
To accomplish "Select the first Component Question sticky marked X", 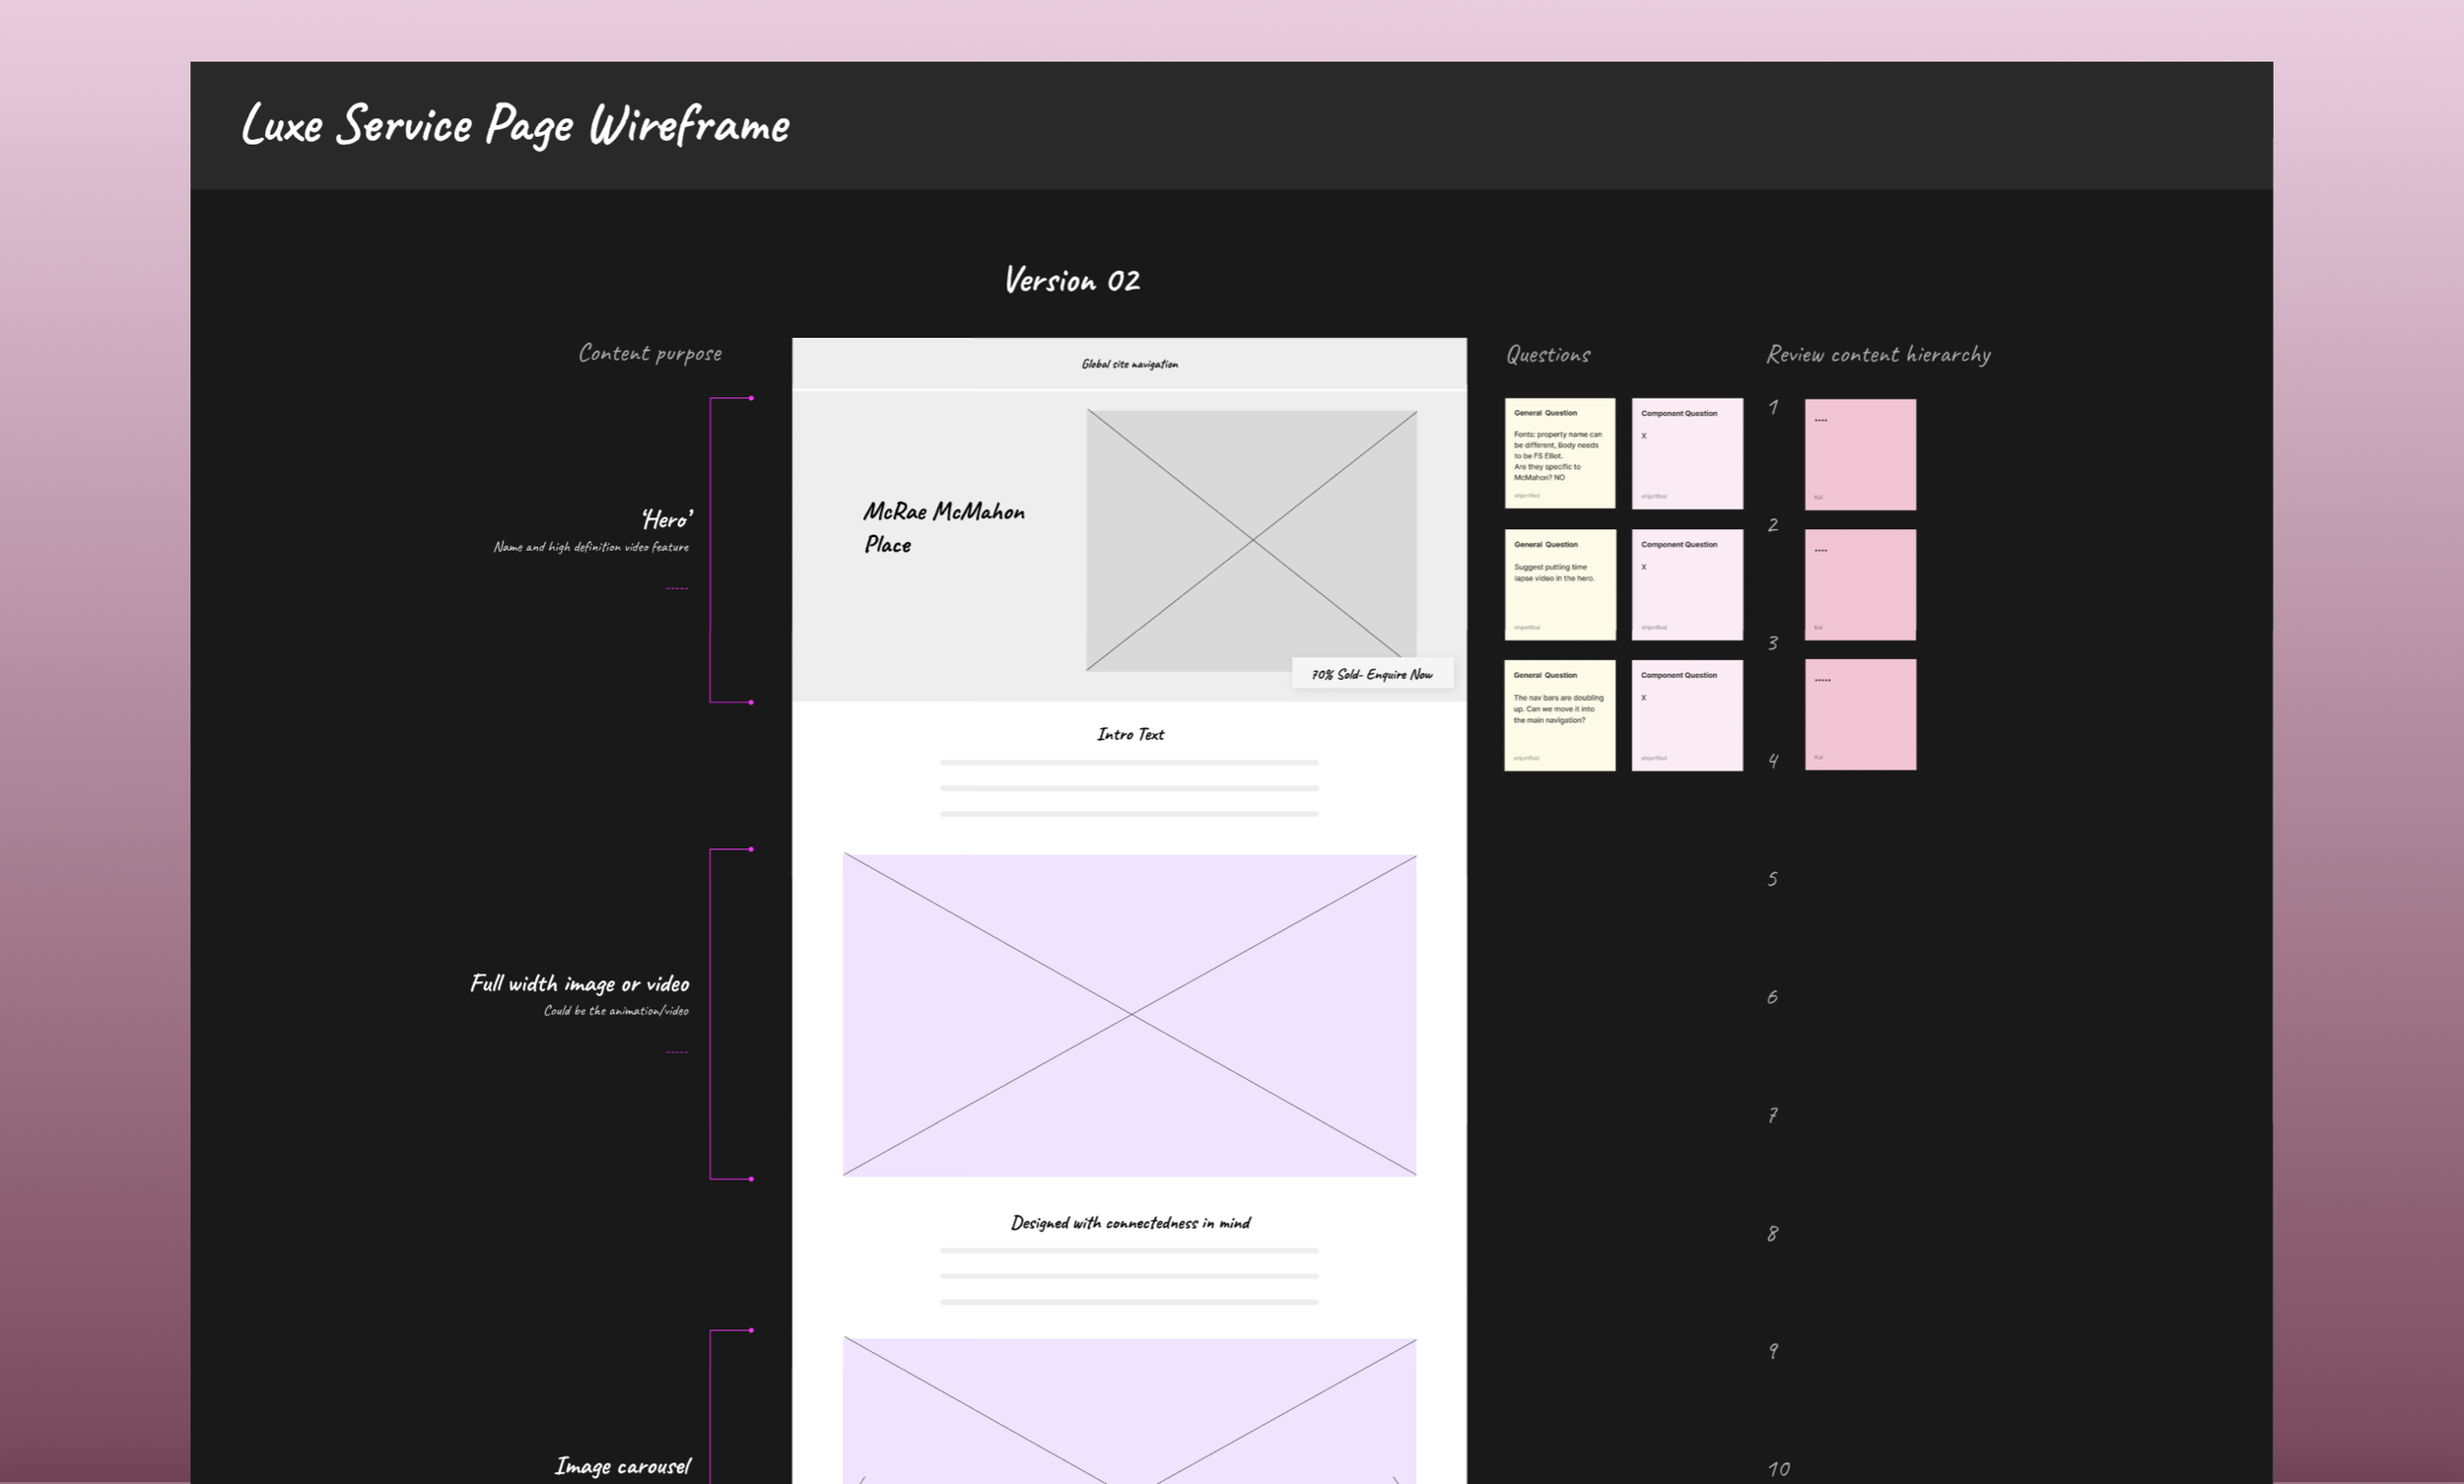I will coord(1687,453).
